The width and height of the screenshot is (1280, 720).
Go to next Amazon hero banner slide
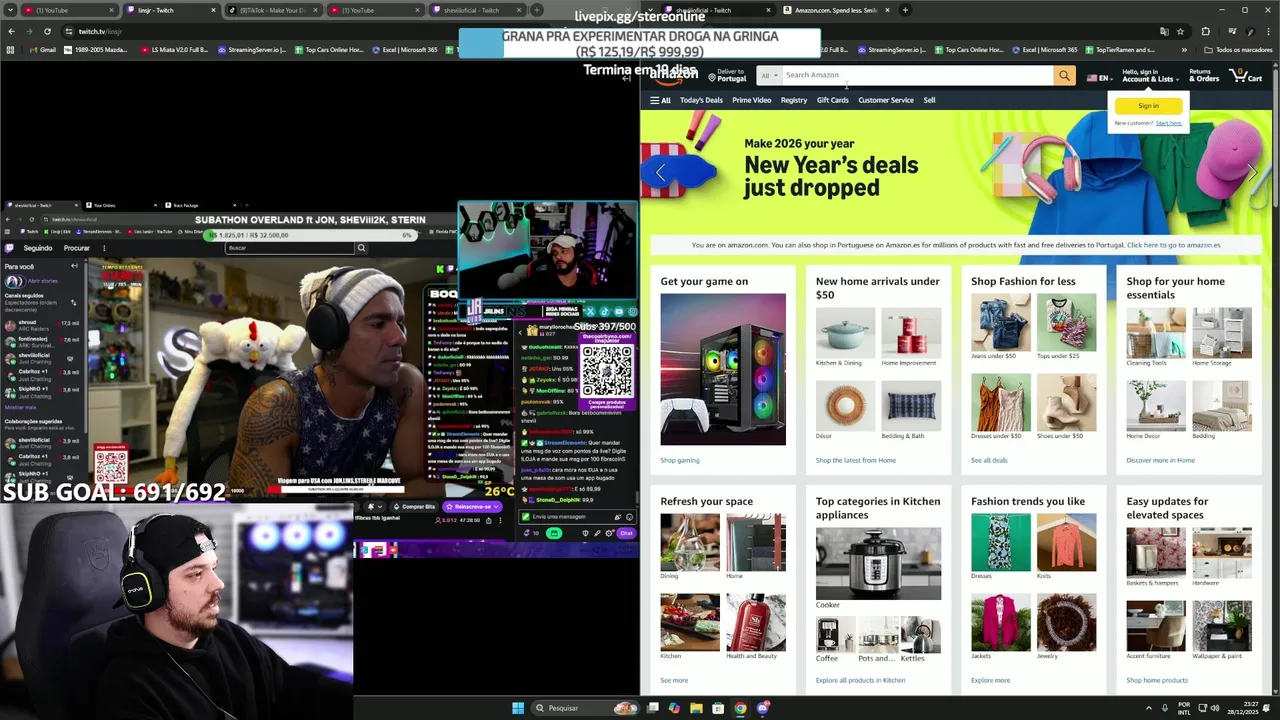tap(1251, 173)
